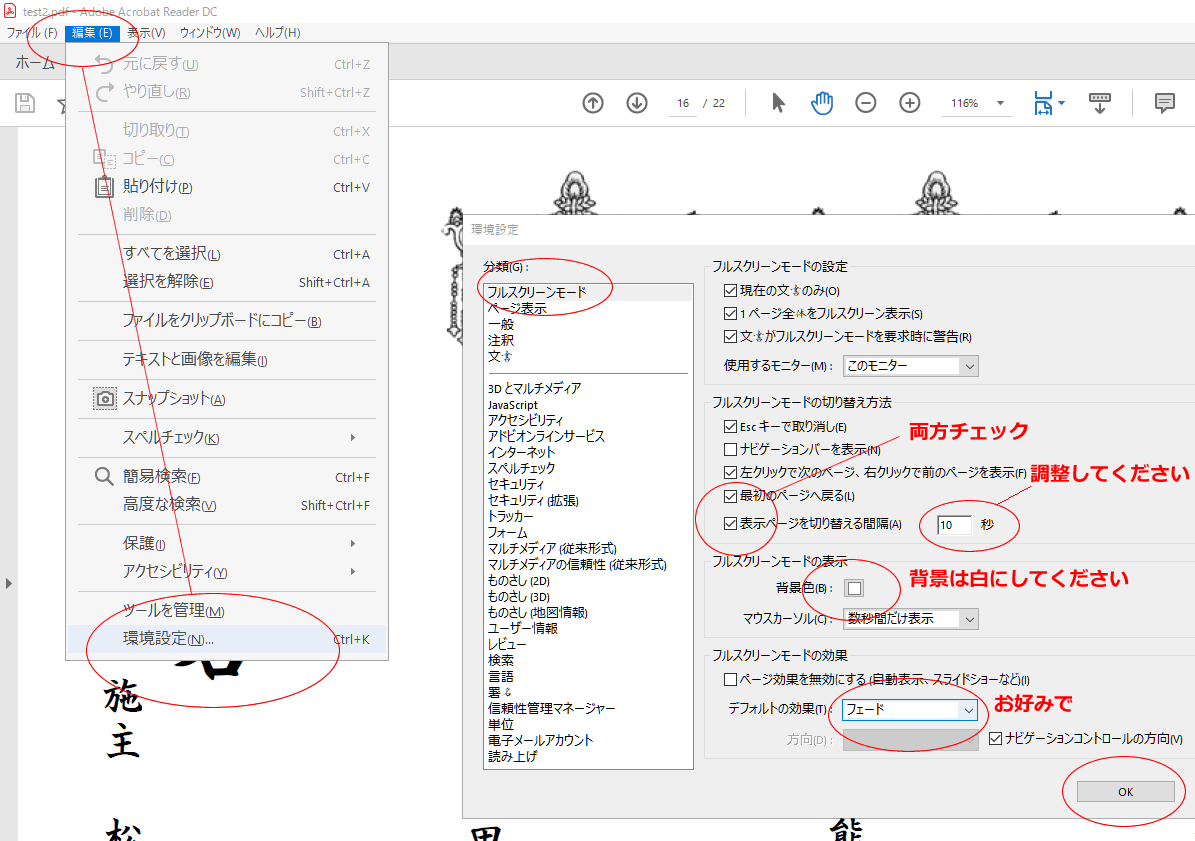Click the save document icon
The height and width of the screenshot is (841, 1195).
click(24, 102)
